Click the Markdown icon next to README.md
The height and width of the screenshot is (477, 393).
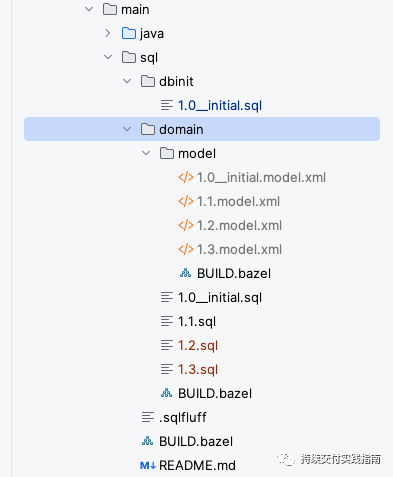tap(148, 465)
